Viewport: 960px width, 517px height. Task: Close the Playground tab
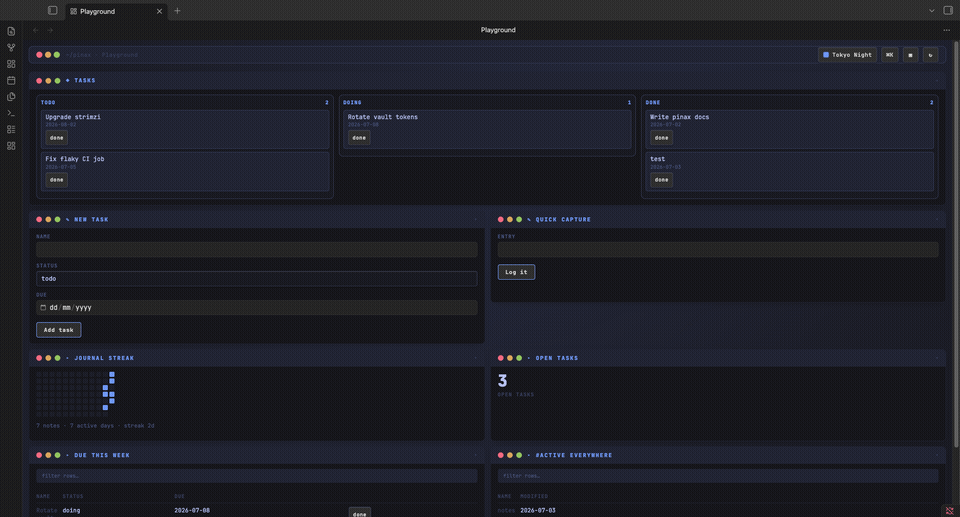[x=159, y=11]
